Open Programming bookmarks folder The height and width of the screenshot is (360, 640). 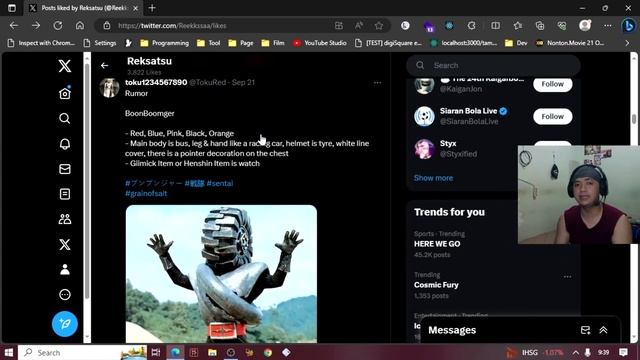tap(164, 43)
